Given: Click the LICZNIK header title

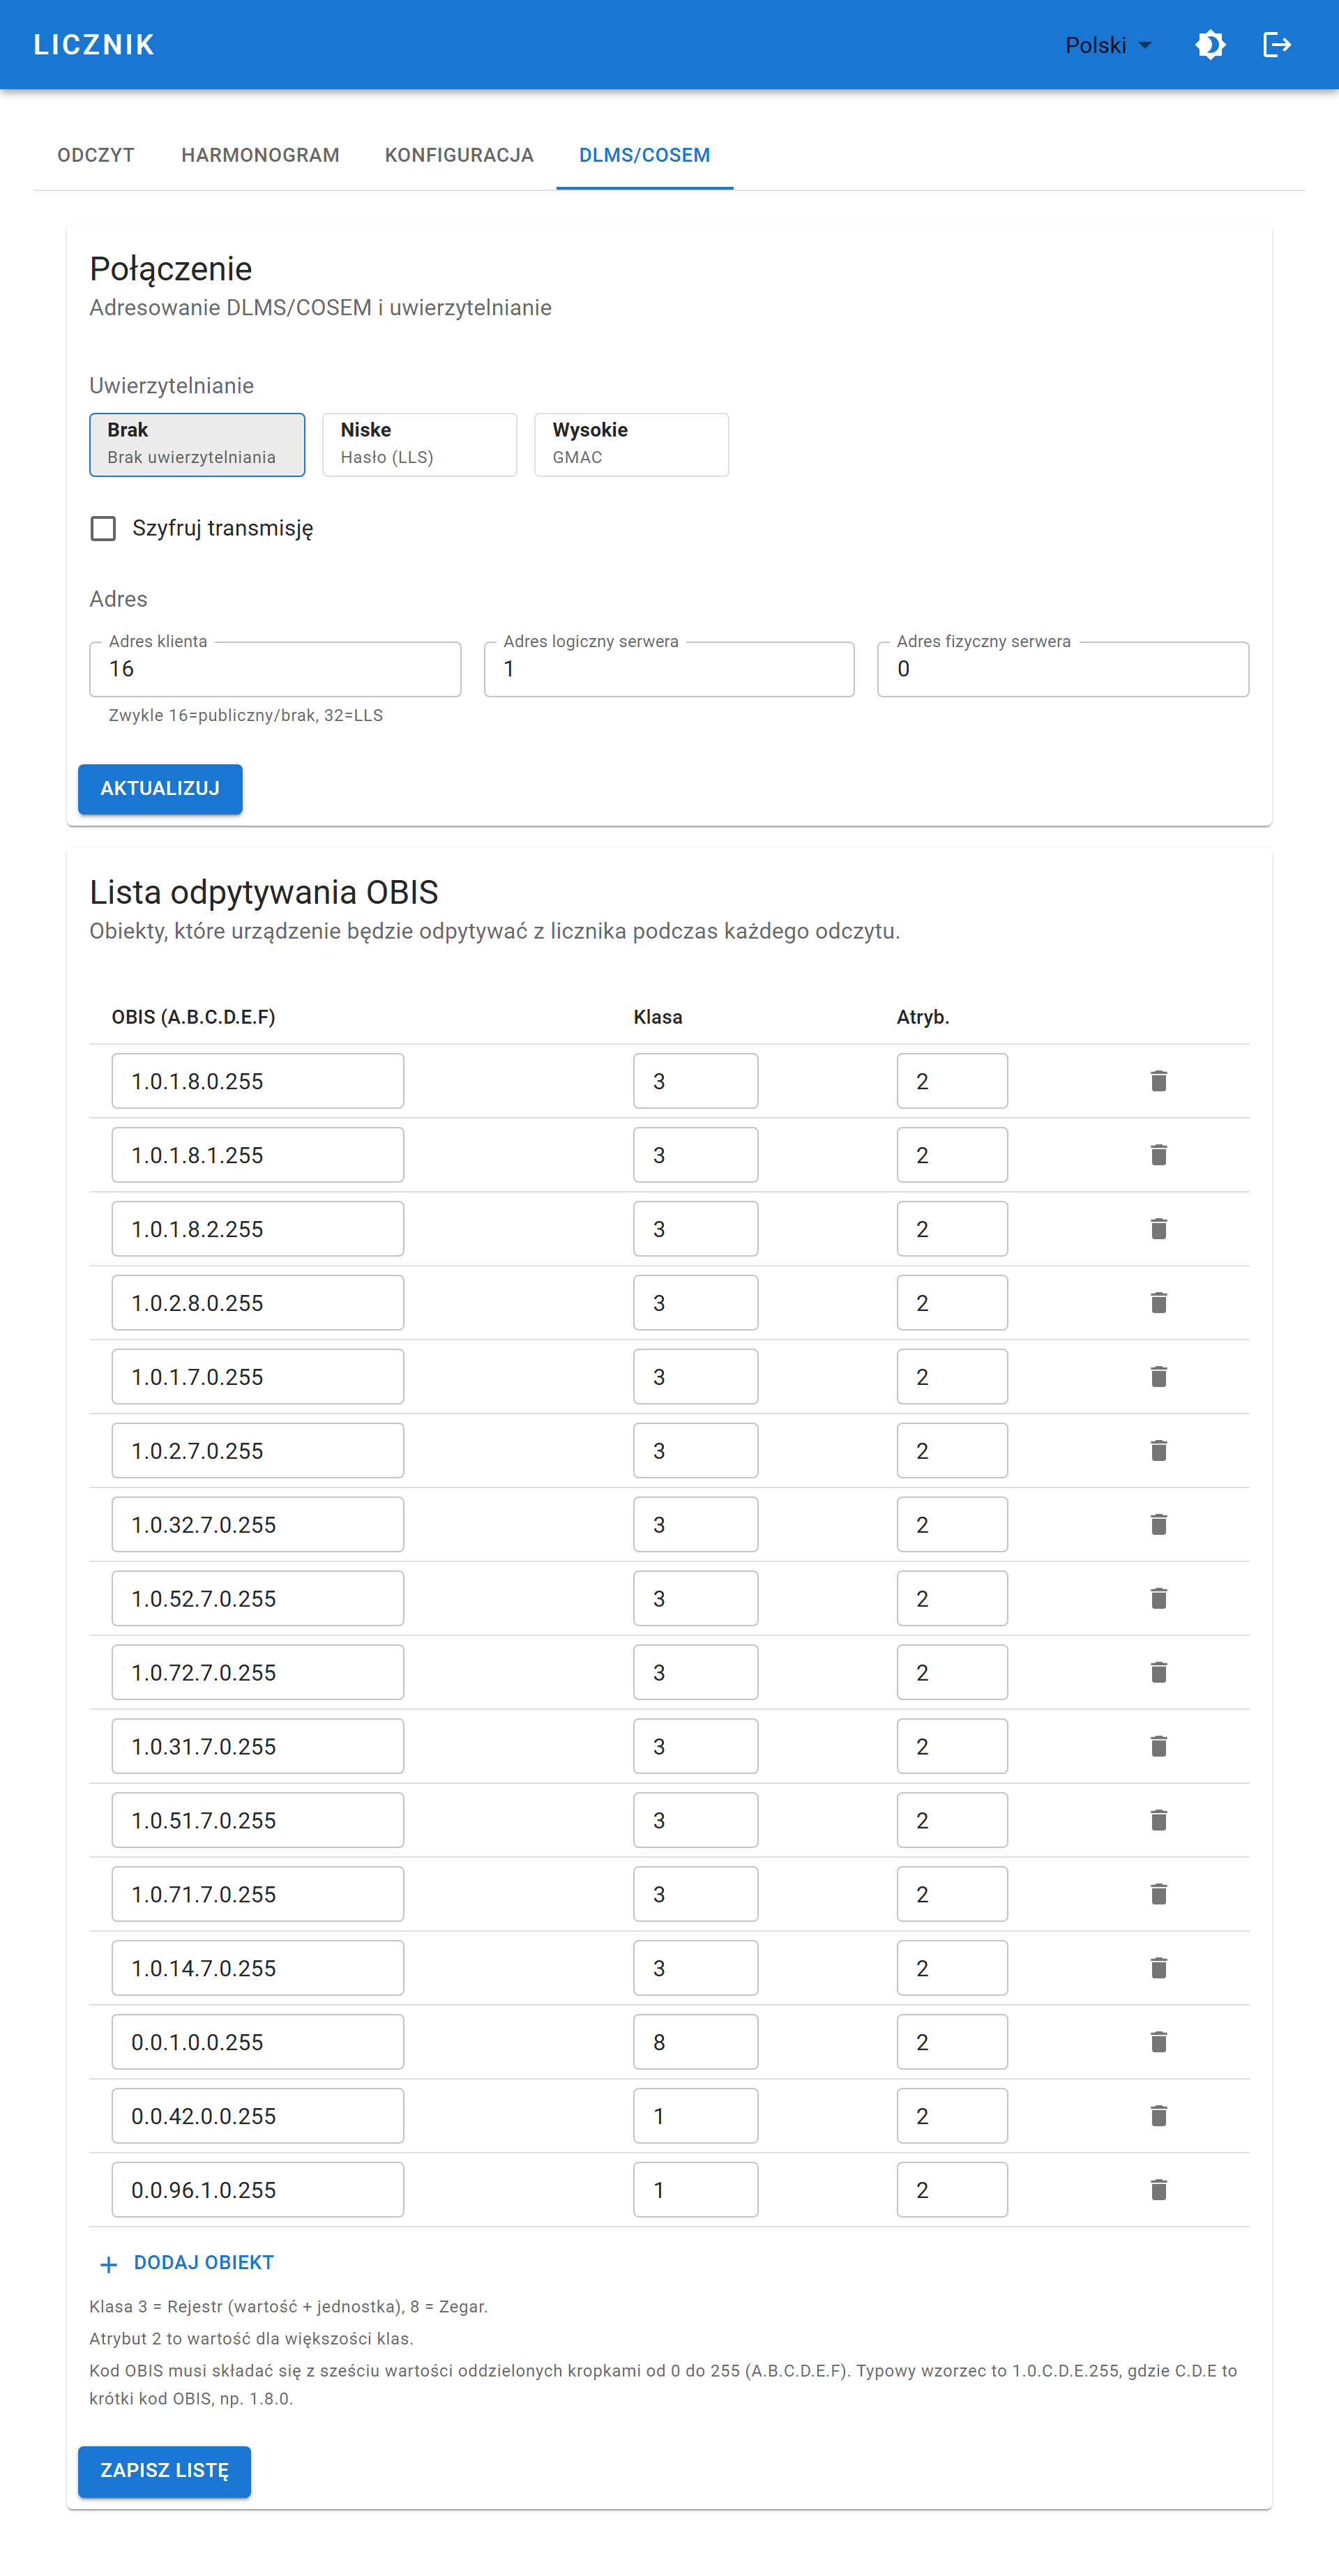Looking at the screenshot, I should (94, 45).
